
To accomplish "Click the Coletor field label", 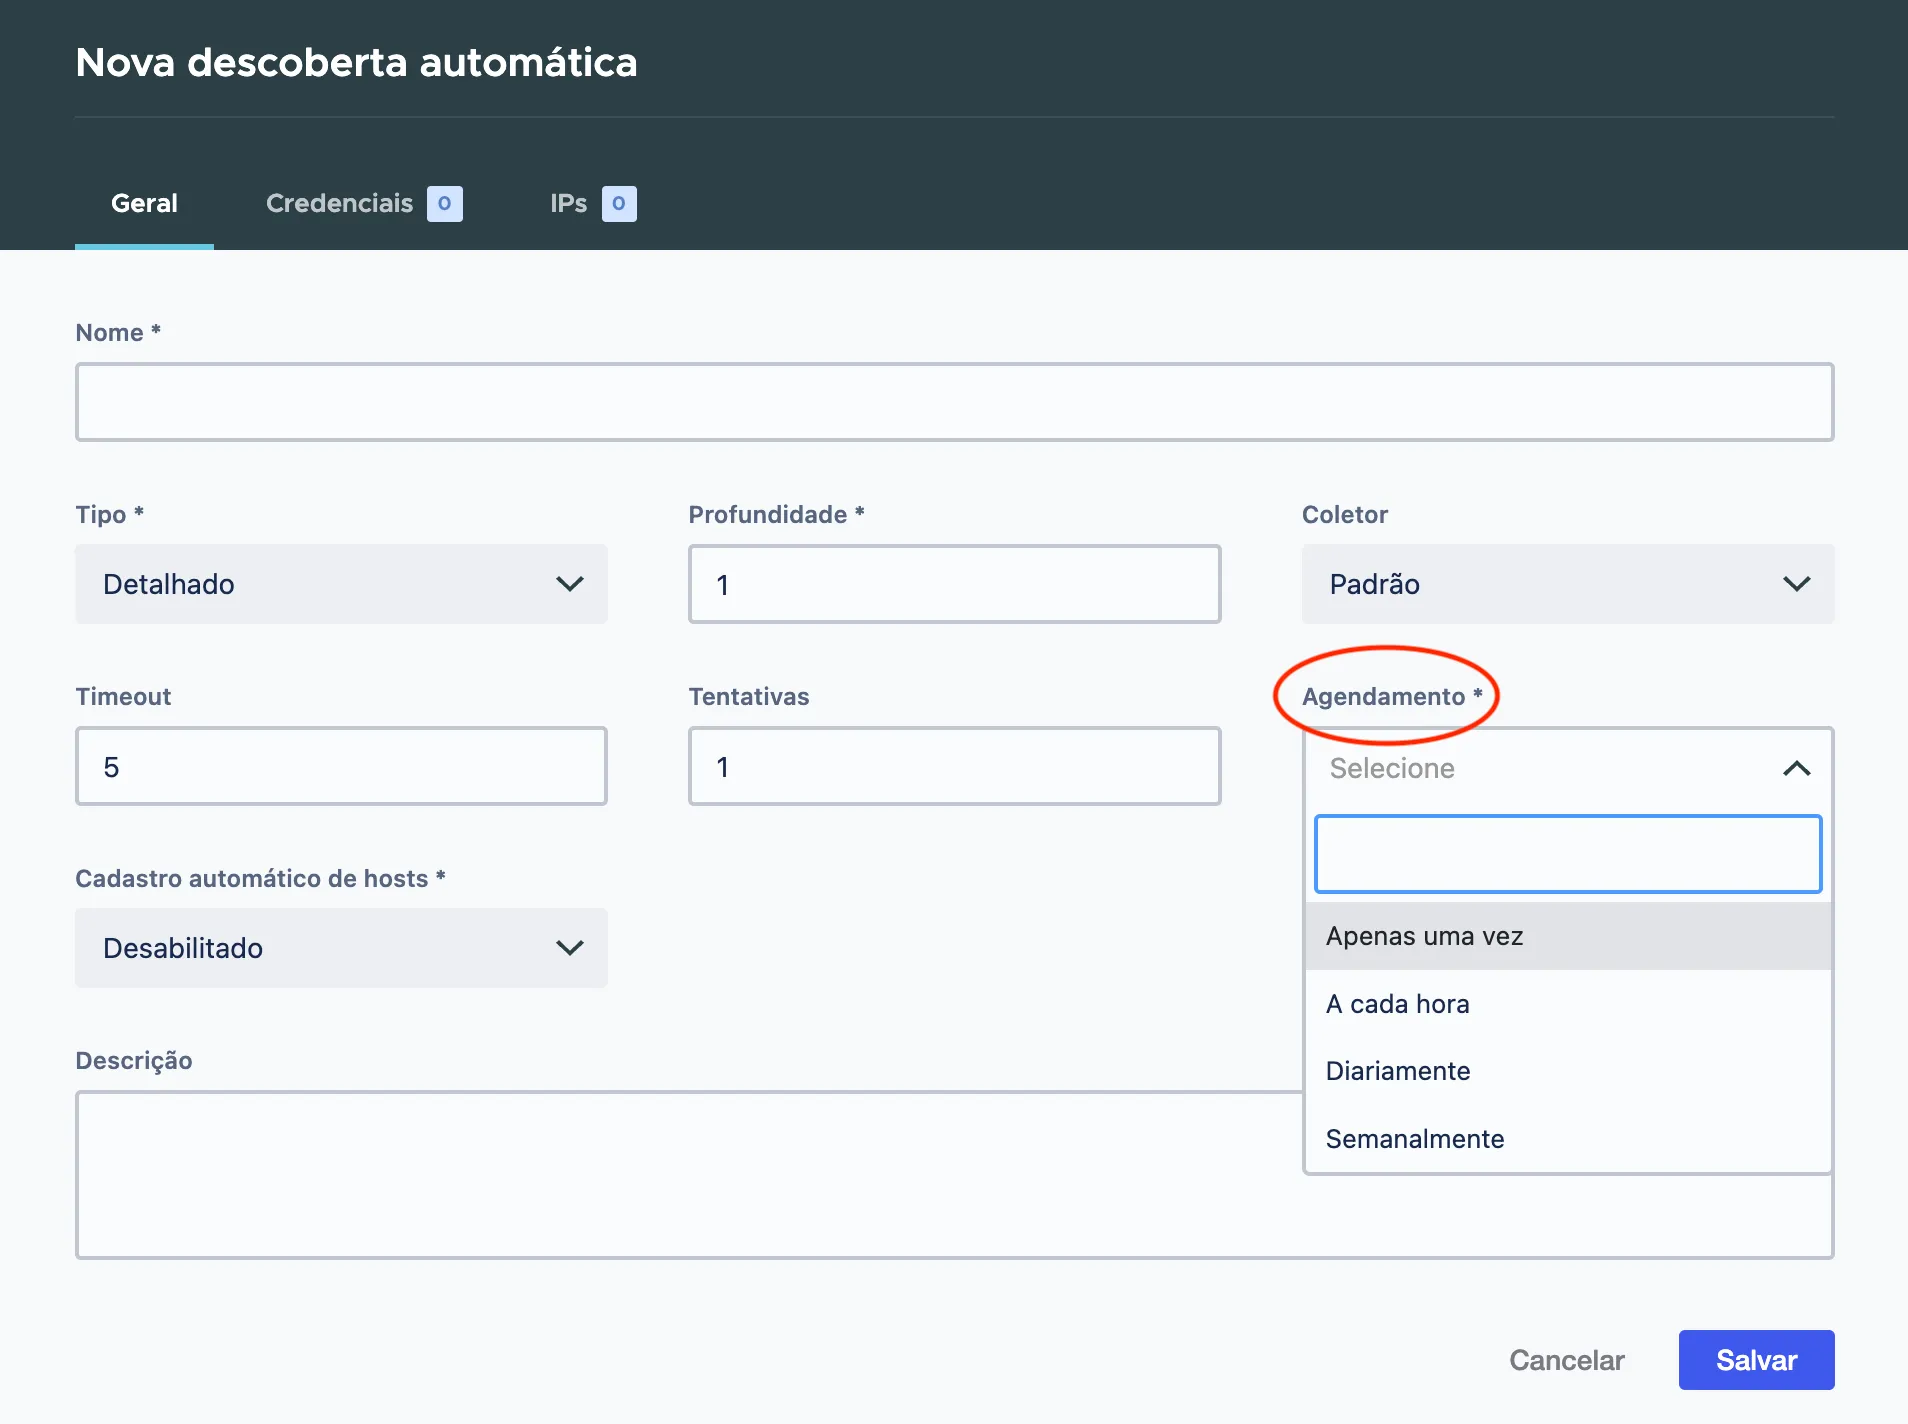I will point(1345,514).
